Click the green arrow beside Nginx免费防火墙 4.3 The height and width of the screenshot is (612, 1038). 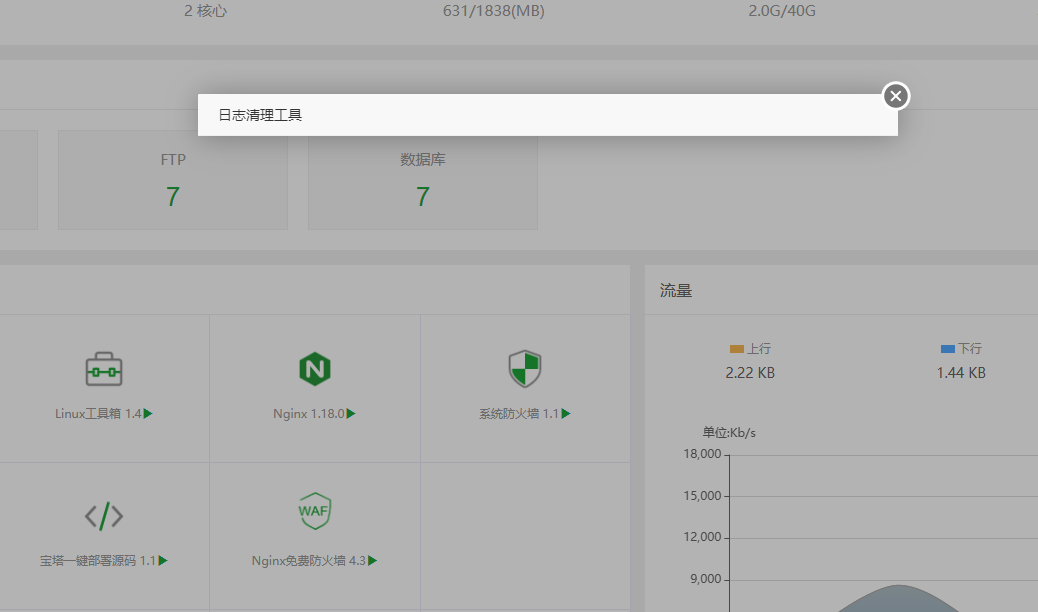click(x=373, y=561)
